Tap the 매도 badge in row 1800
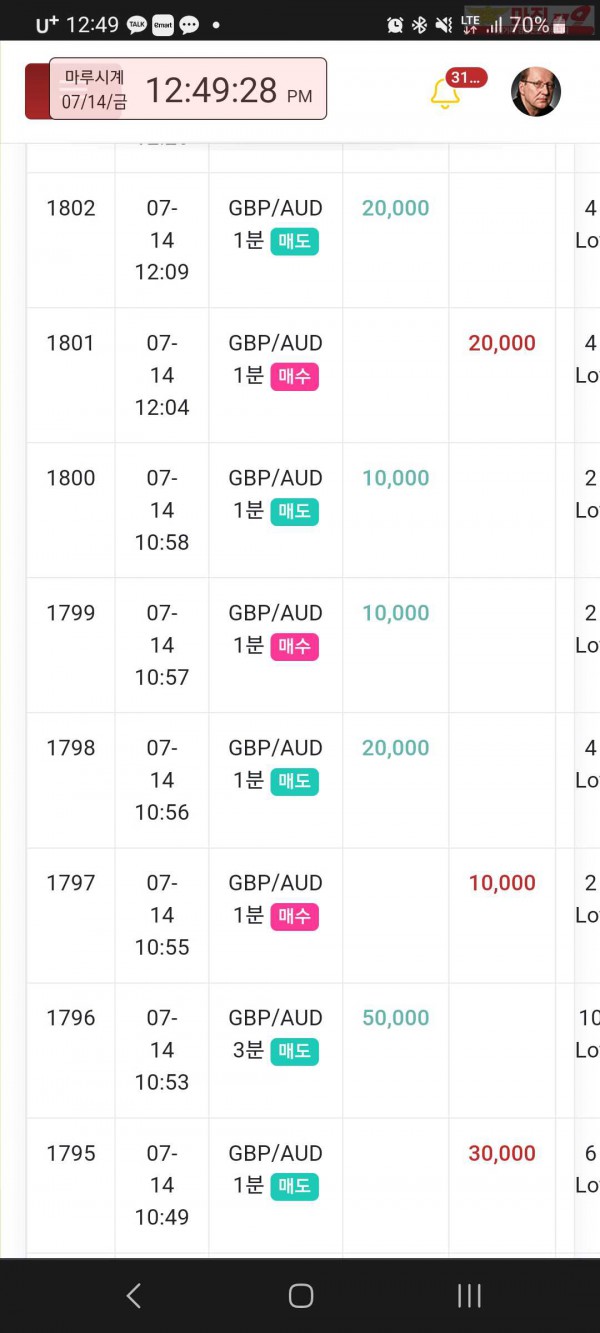The height and width of the screenshot is (1333, 600). [x=294, y=511]
